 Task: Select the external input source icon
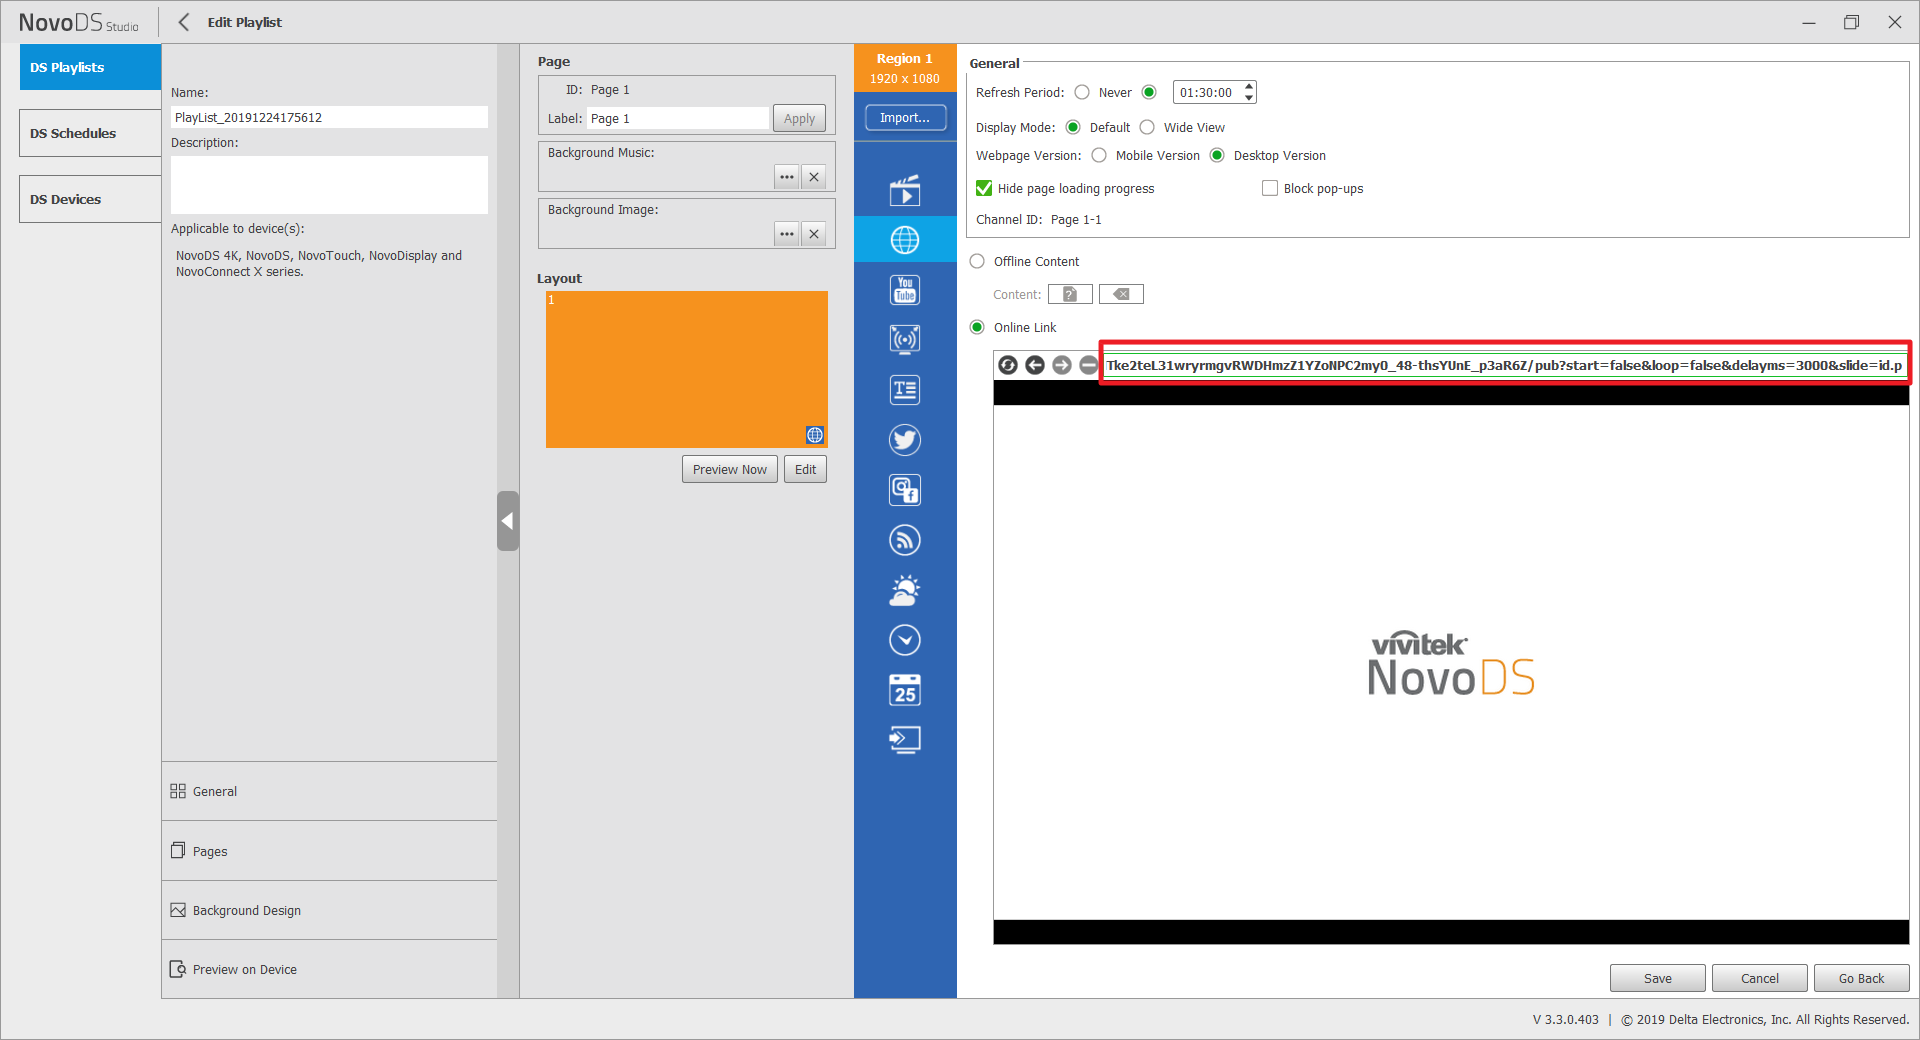click(x=905, y=740)
